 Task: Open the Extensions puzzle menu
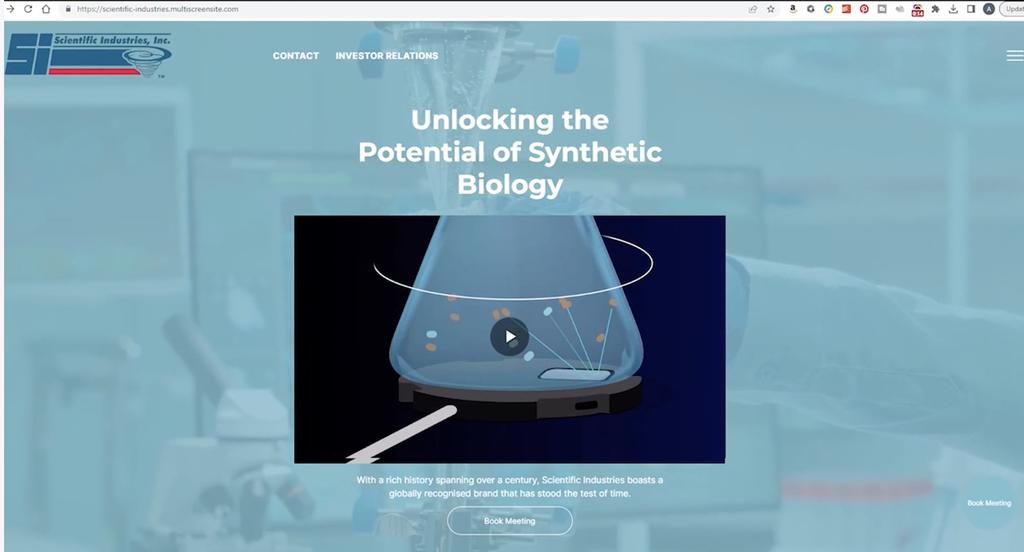(x=935, y=9)
